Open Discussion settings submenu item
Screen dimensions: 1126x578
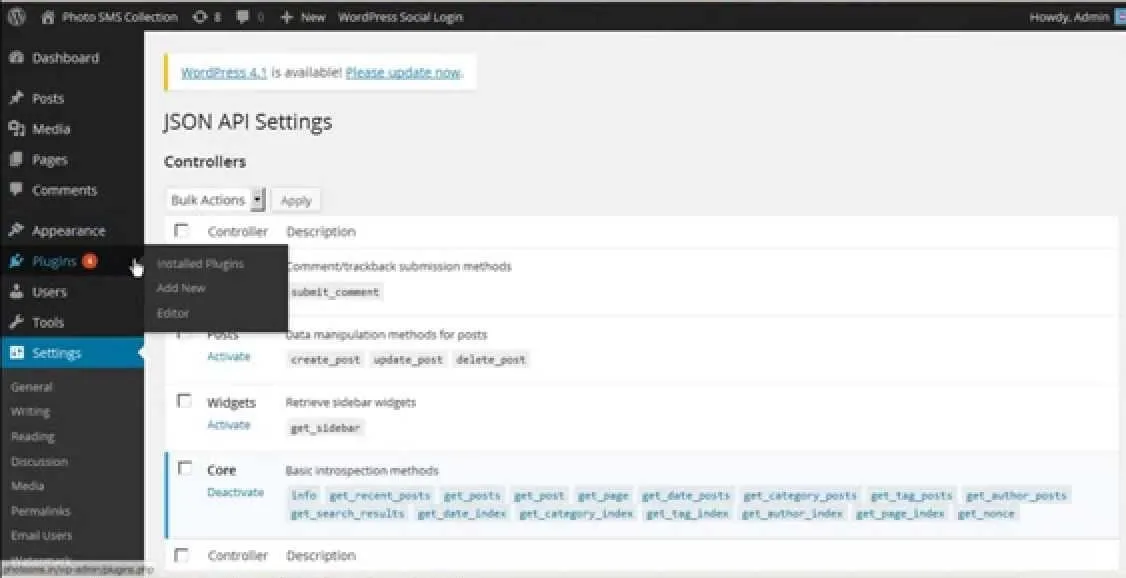click(x=39, y=462)
